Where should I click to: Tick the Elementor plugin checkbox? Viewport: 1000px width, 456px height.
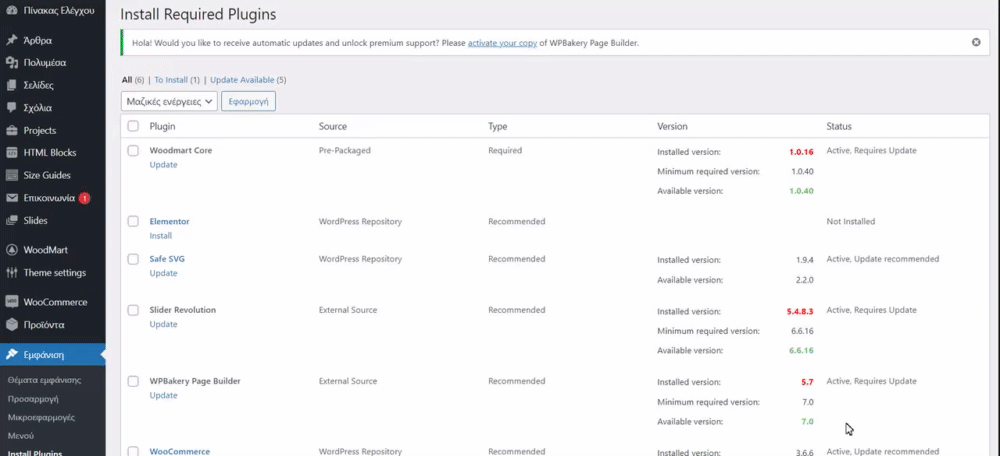pos(133,221)
